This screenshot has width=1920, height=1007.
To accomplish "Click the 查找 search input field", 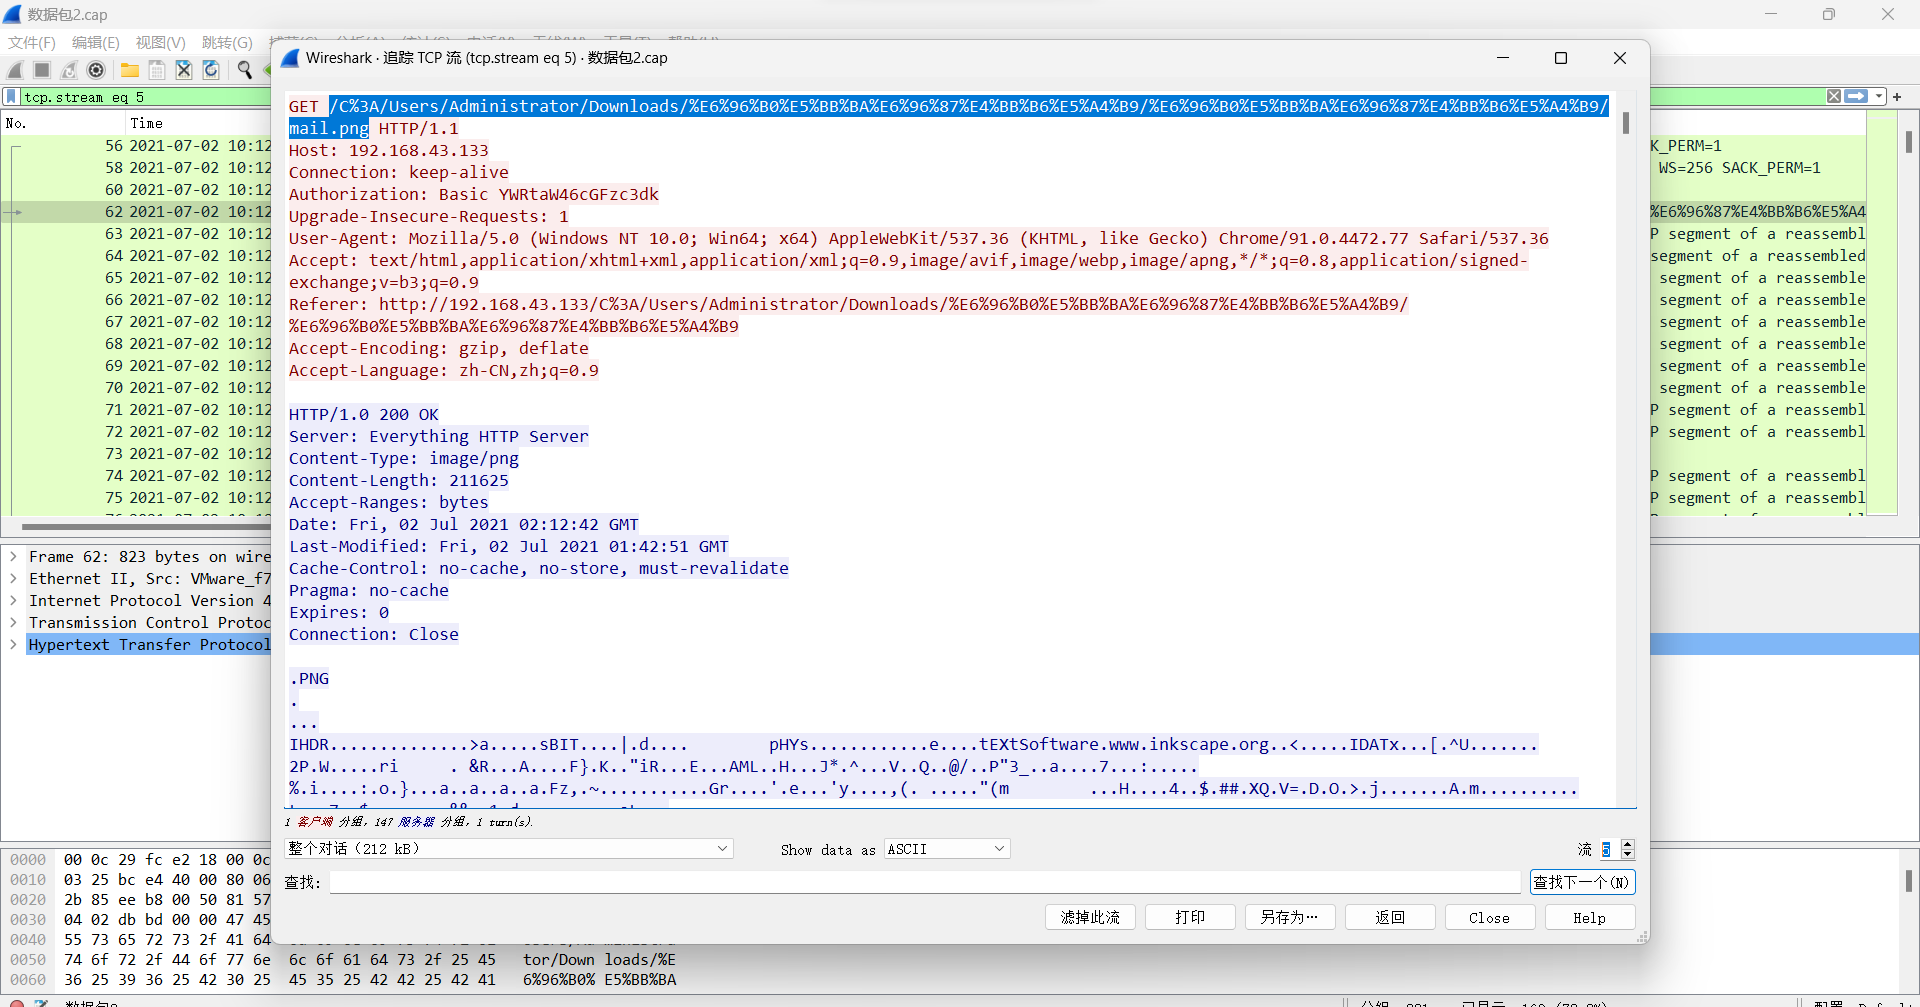I will point(925,882).
